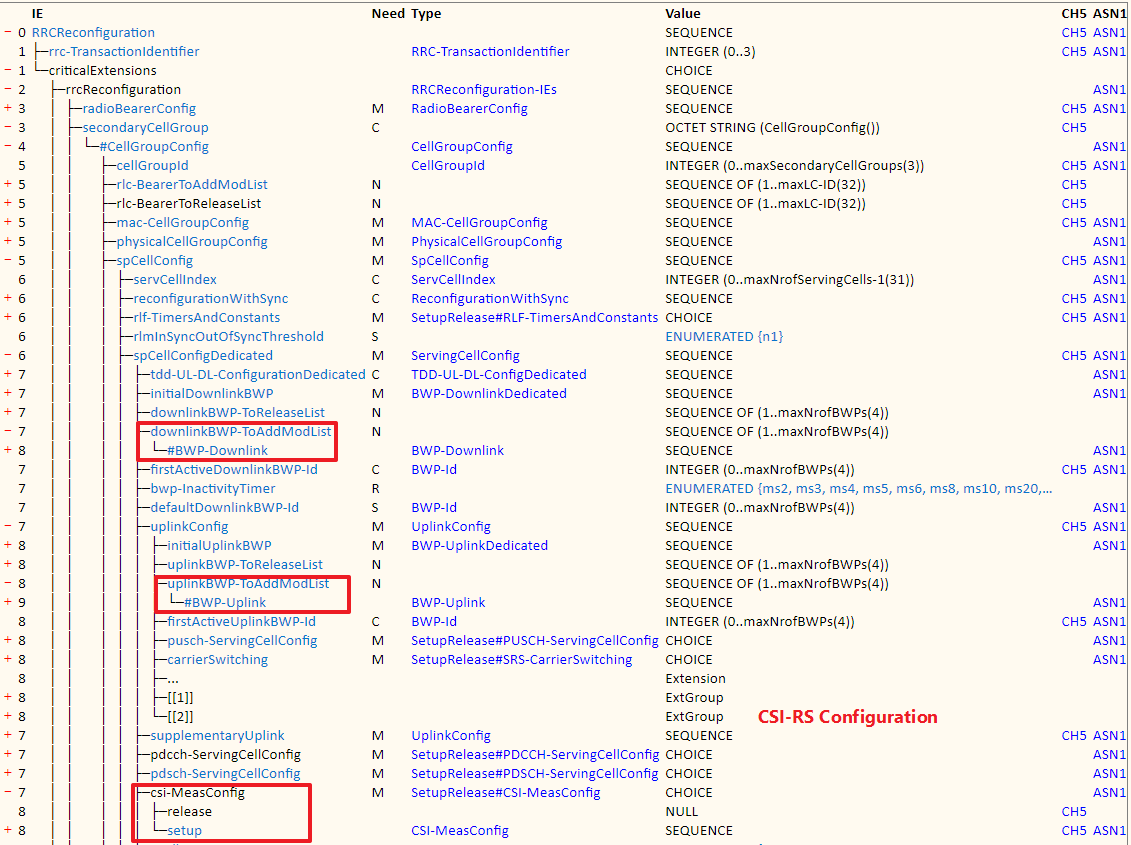1131x845 pixels.
Task: Open the BWP-DownlinkDedicated type link
Action: point(489,394)
